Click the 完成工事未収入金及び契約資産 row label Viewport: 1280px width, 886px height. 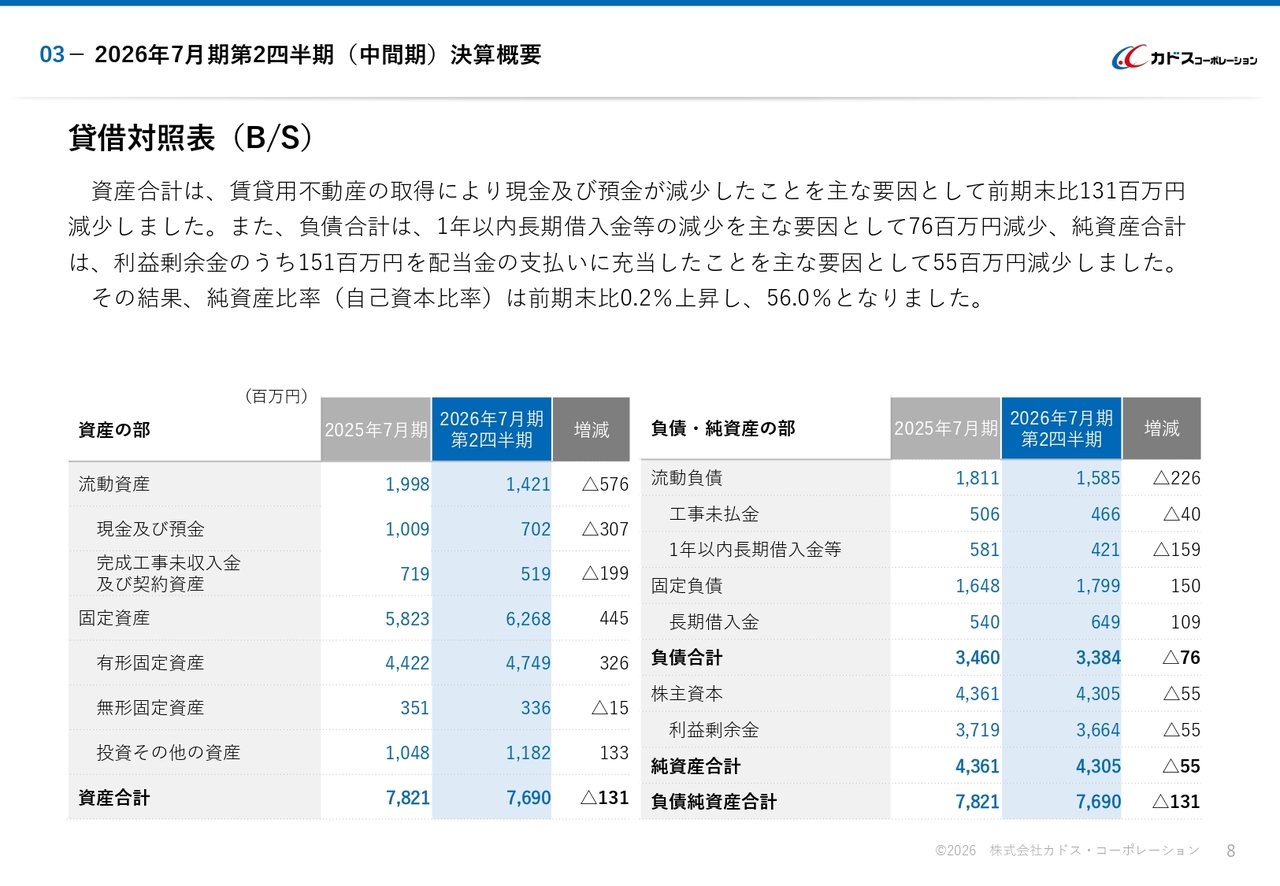point(168,573)
